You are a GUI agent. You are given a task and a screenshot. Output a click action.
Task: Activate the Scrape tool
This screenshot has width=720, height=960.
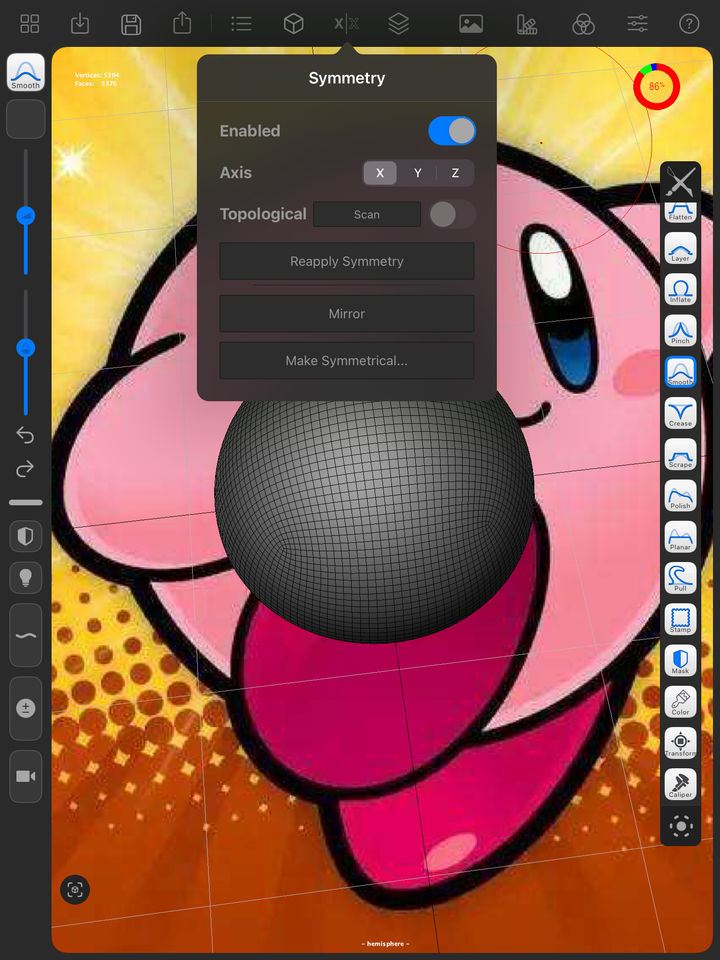pos(680,454)
